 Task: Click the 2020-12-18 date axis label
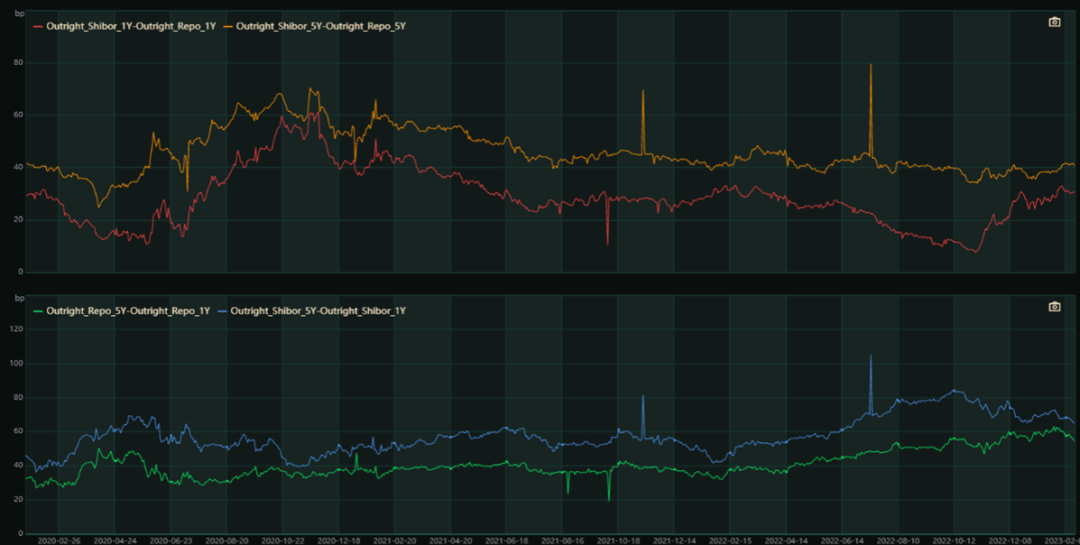338,541
